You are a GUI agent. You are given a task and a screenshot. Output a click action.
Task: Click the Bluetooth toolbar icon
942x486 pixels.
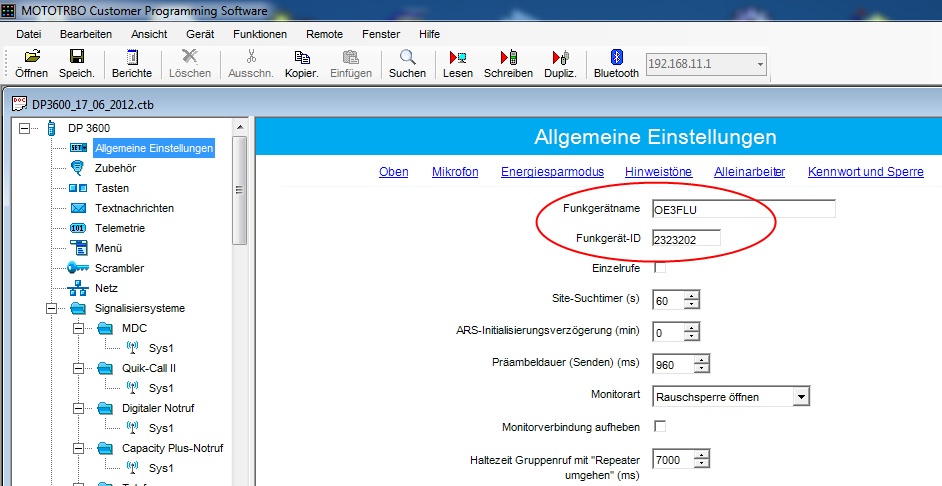point(616,57)
